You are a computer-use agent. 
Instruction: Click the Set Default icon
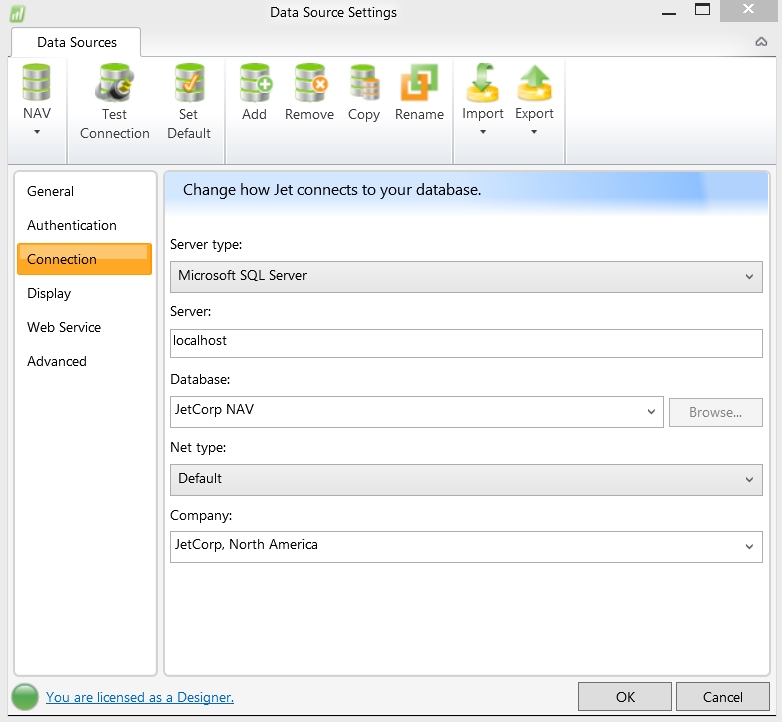189,83
